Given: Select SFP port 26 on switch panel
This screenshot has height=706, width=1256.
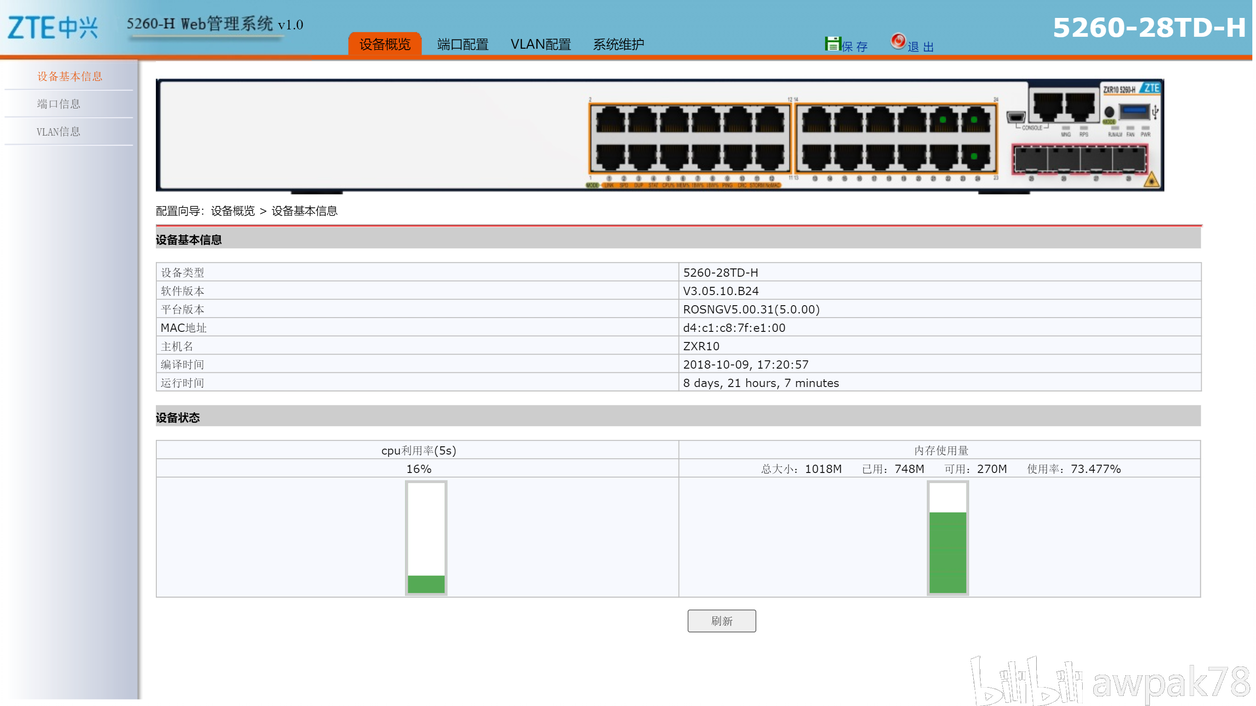Looking at the screenshot, I should coord(1064,159).
